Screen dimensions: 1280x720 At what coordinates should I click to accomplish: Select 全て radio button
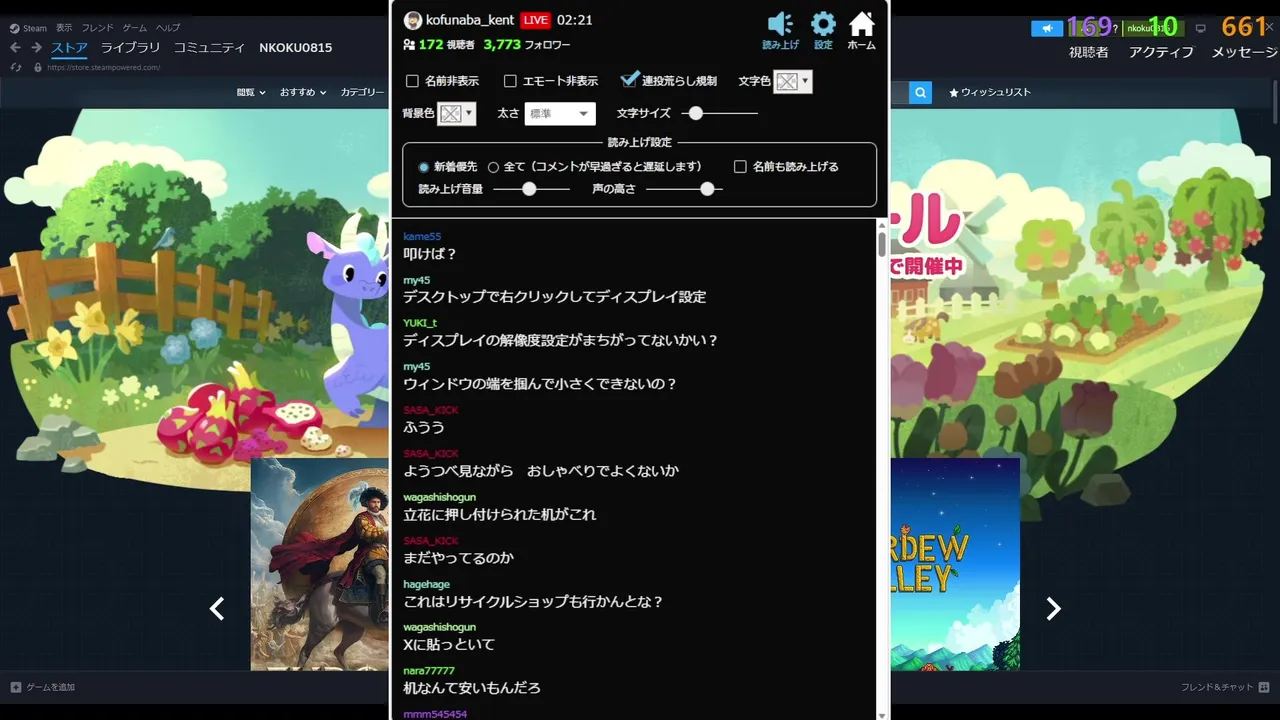point(493,167)
